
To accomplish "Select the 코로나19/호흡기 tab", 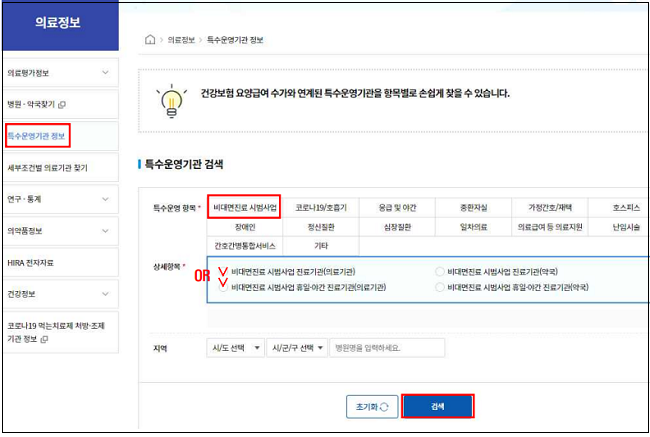I will [x=321, y=207].
